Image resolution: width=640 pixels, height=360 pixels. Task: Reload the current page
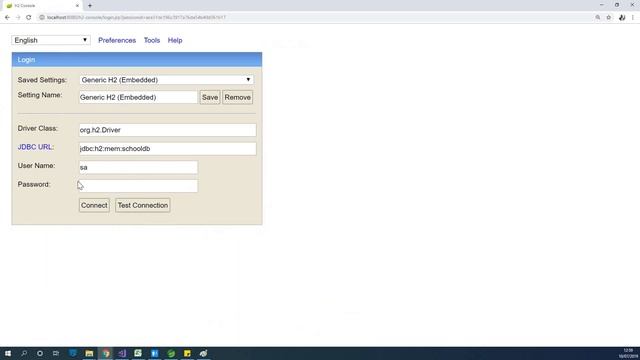[x=29, y=18]
